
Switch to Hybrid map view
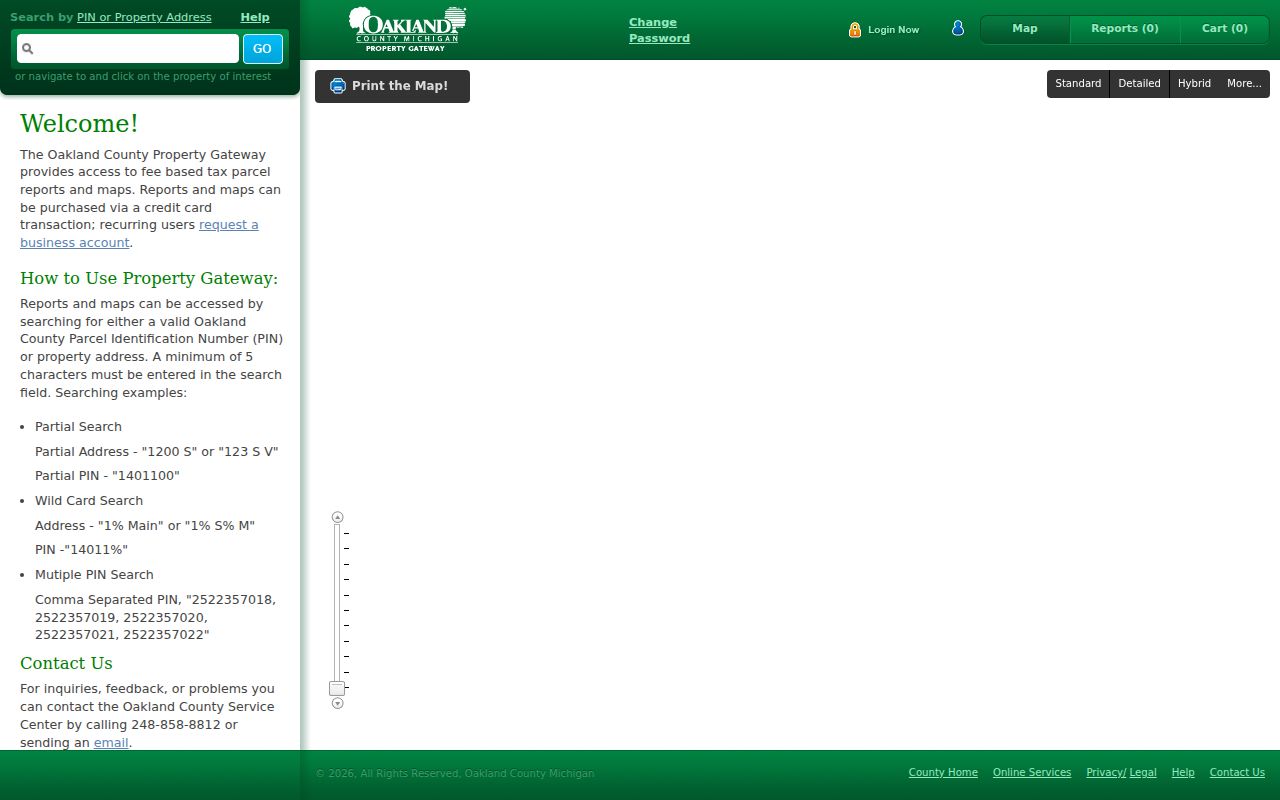tap(1194, 84)
